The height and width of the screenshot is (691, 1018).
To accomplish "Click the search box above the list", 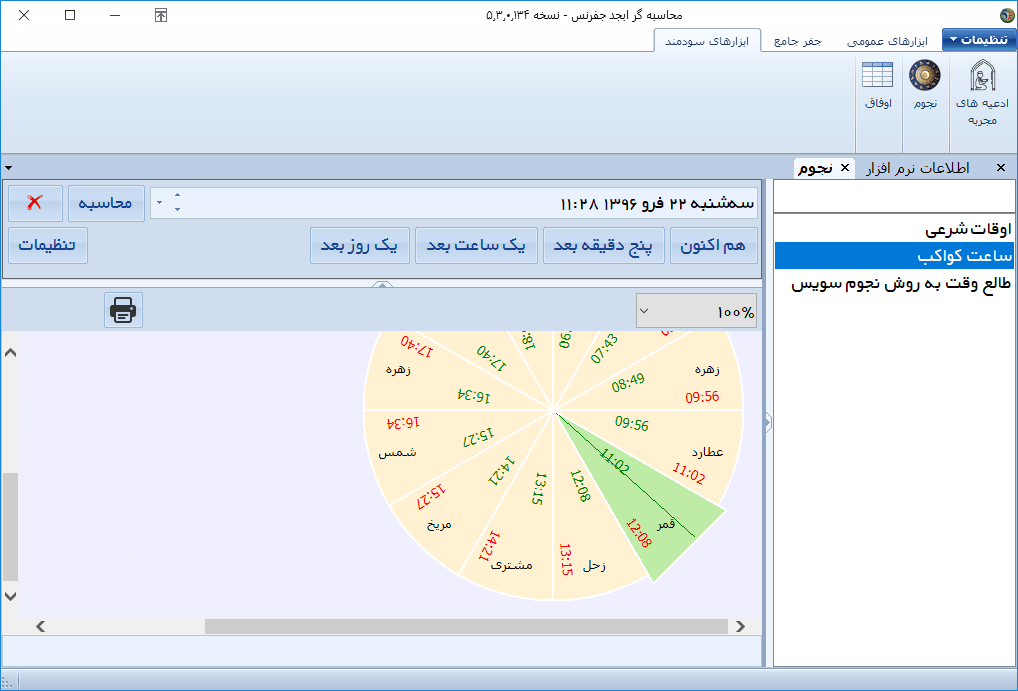I will [894, 196].
